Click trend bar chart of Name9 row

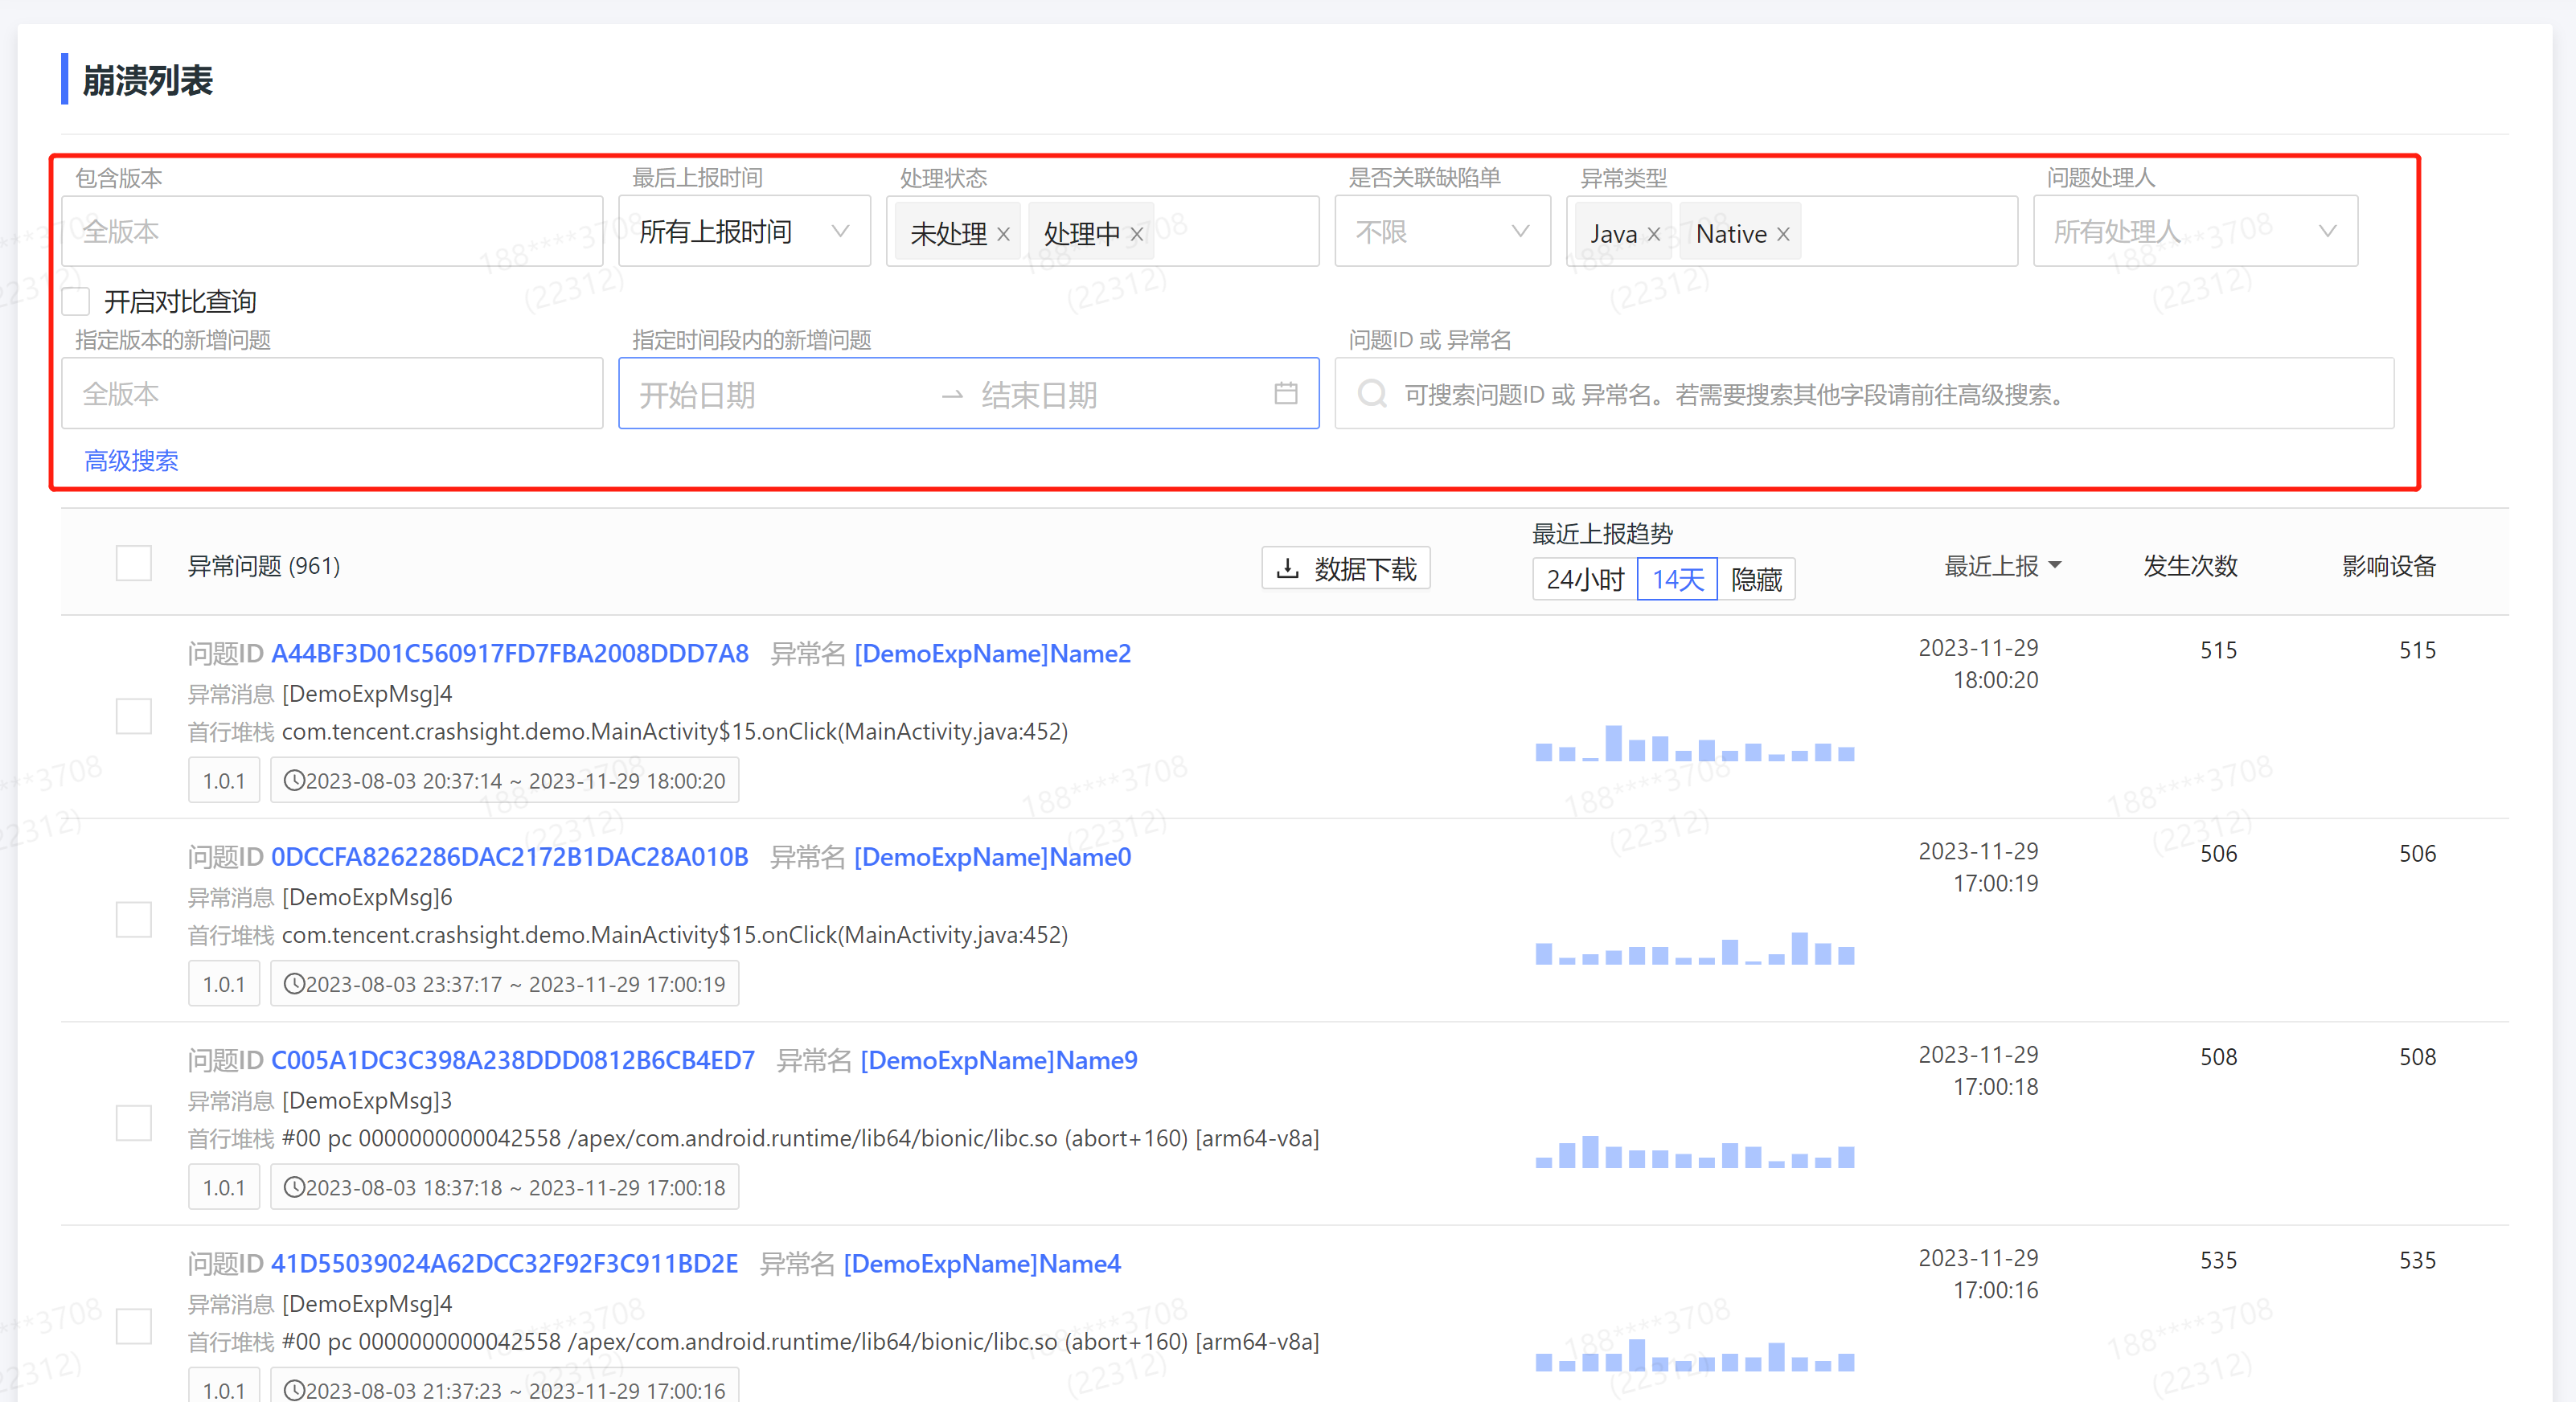pyautogui.click(x=1695, y=1151)
